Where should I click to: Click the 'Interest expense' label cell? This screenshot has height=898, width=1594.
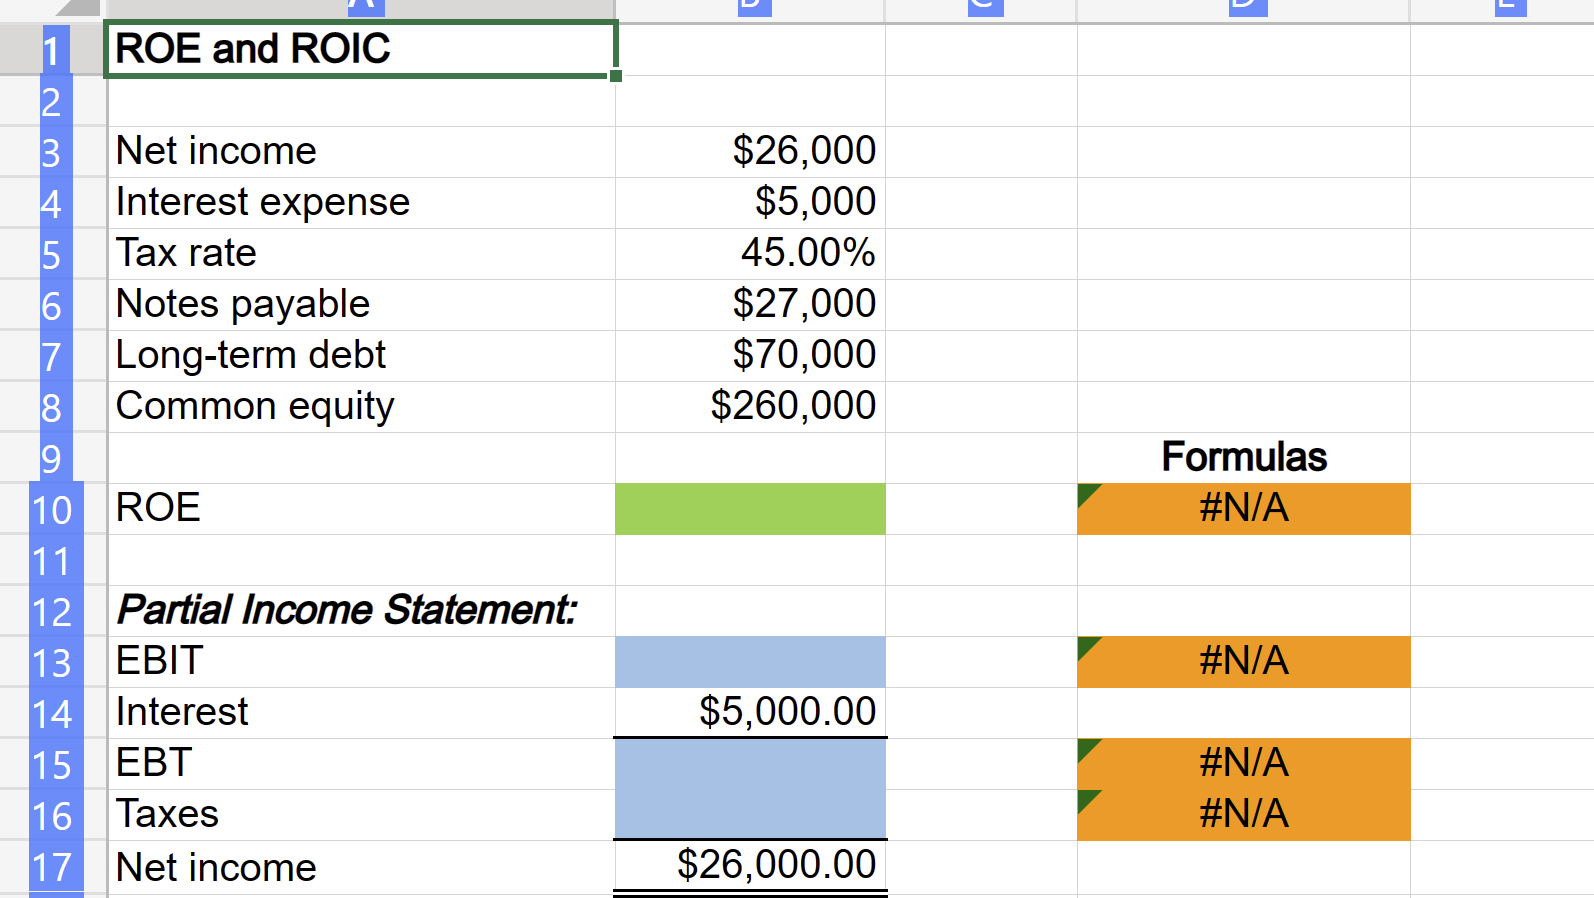[361, 203]
